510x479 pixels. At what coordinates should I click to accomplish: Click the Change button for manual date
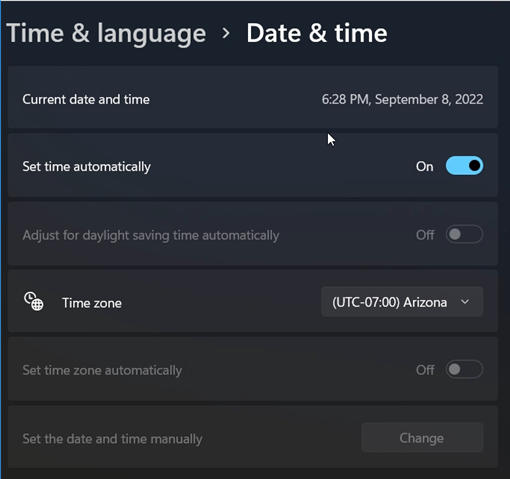422,438
